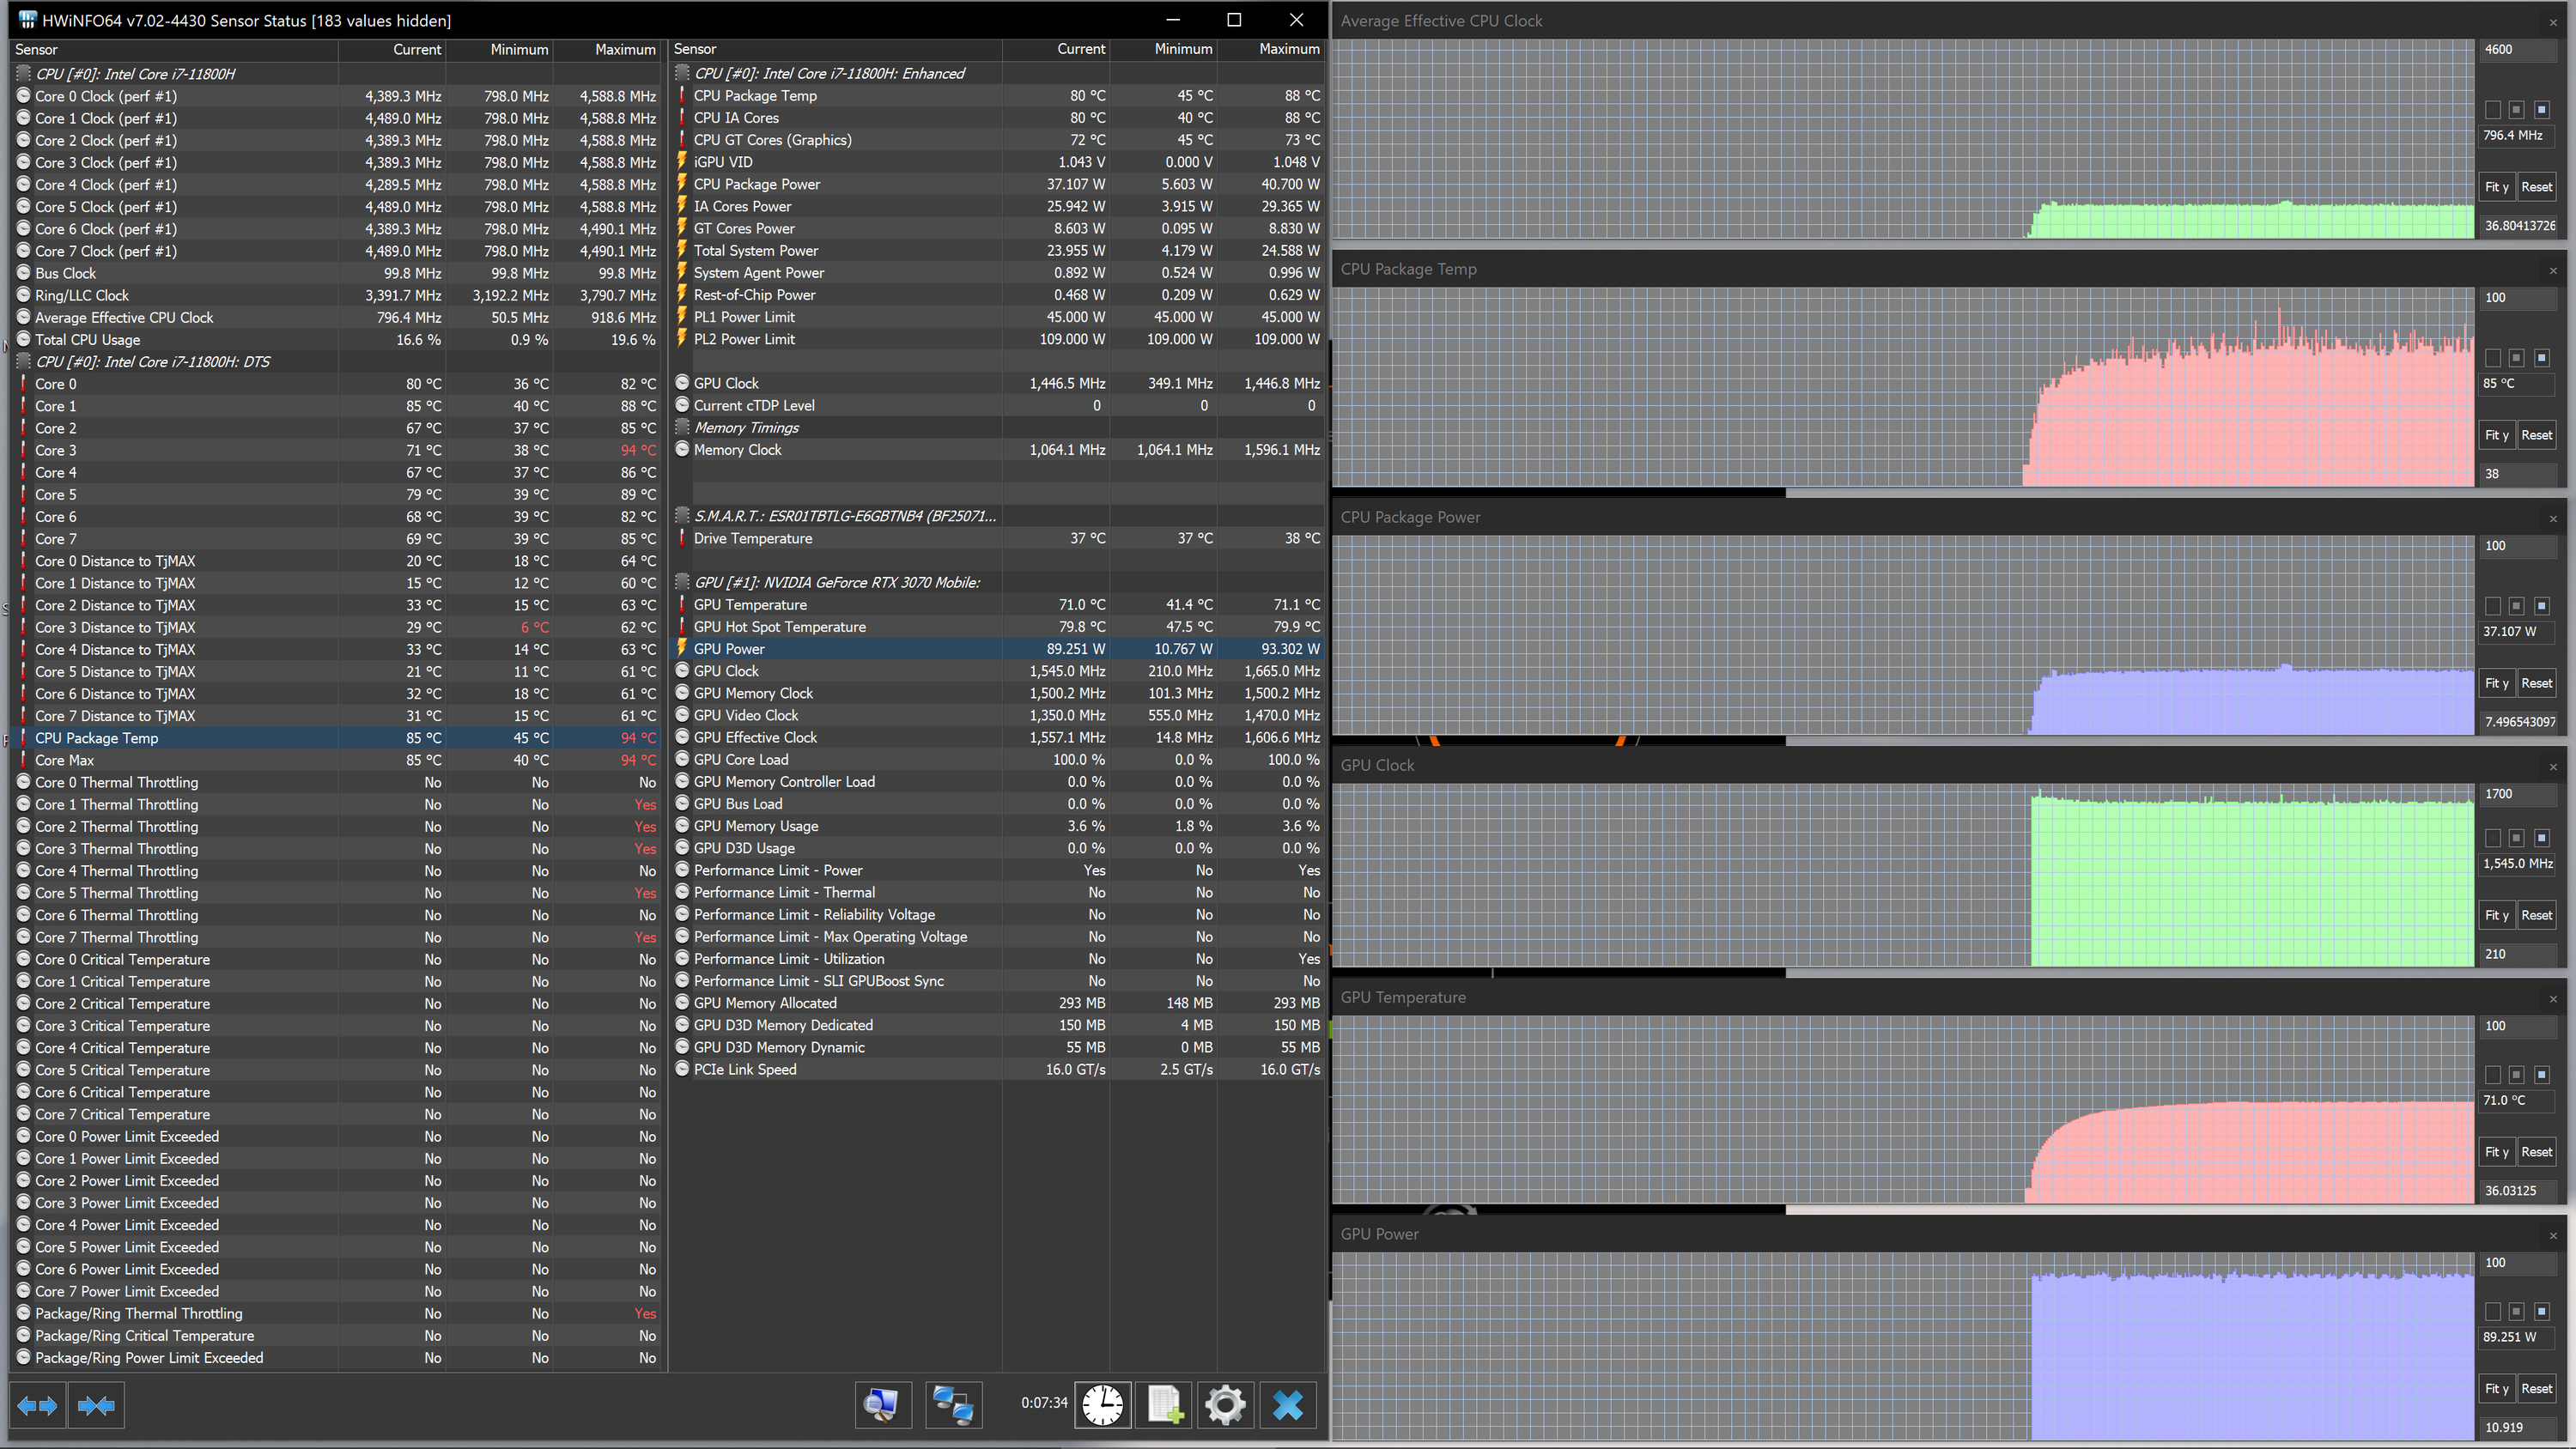Click the network remote monitors icon
Viewport: 2576px width, 1449px height.
point(952,1405)
